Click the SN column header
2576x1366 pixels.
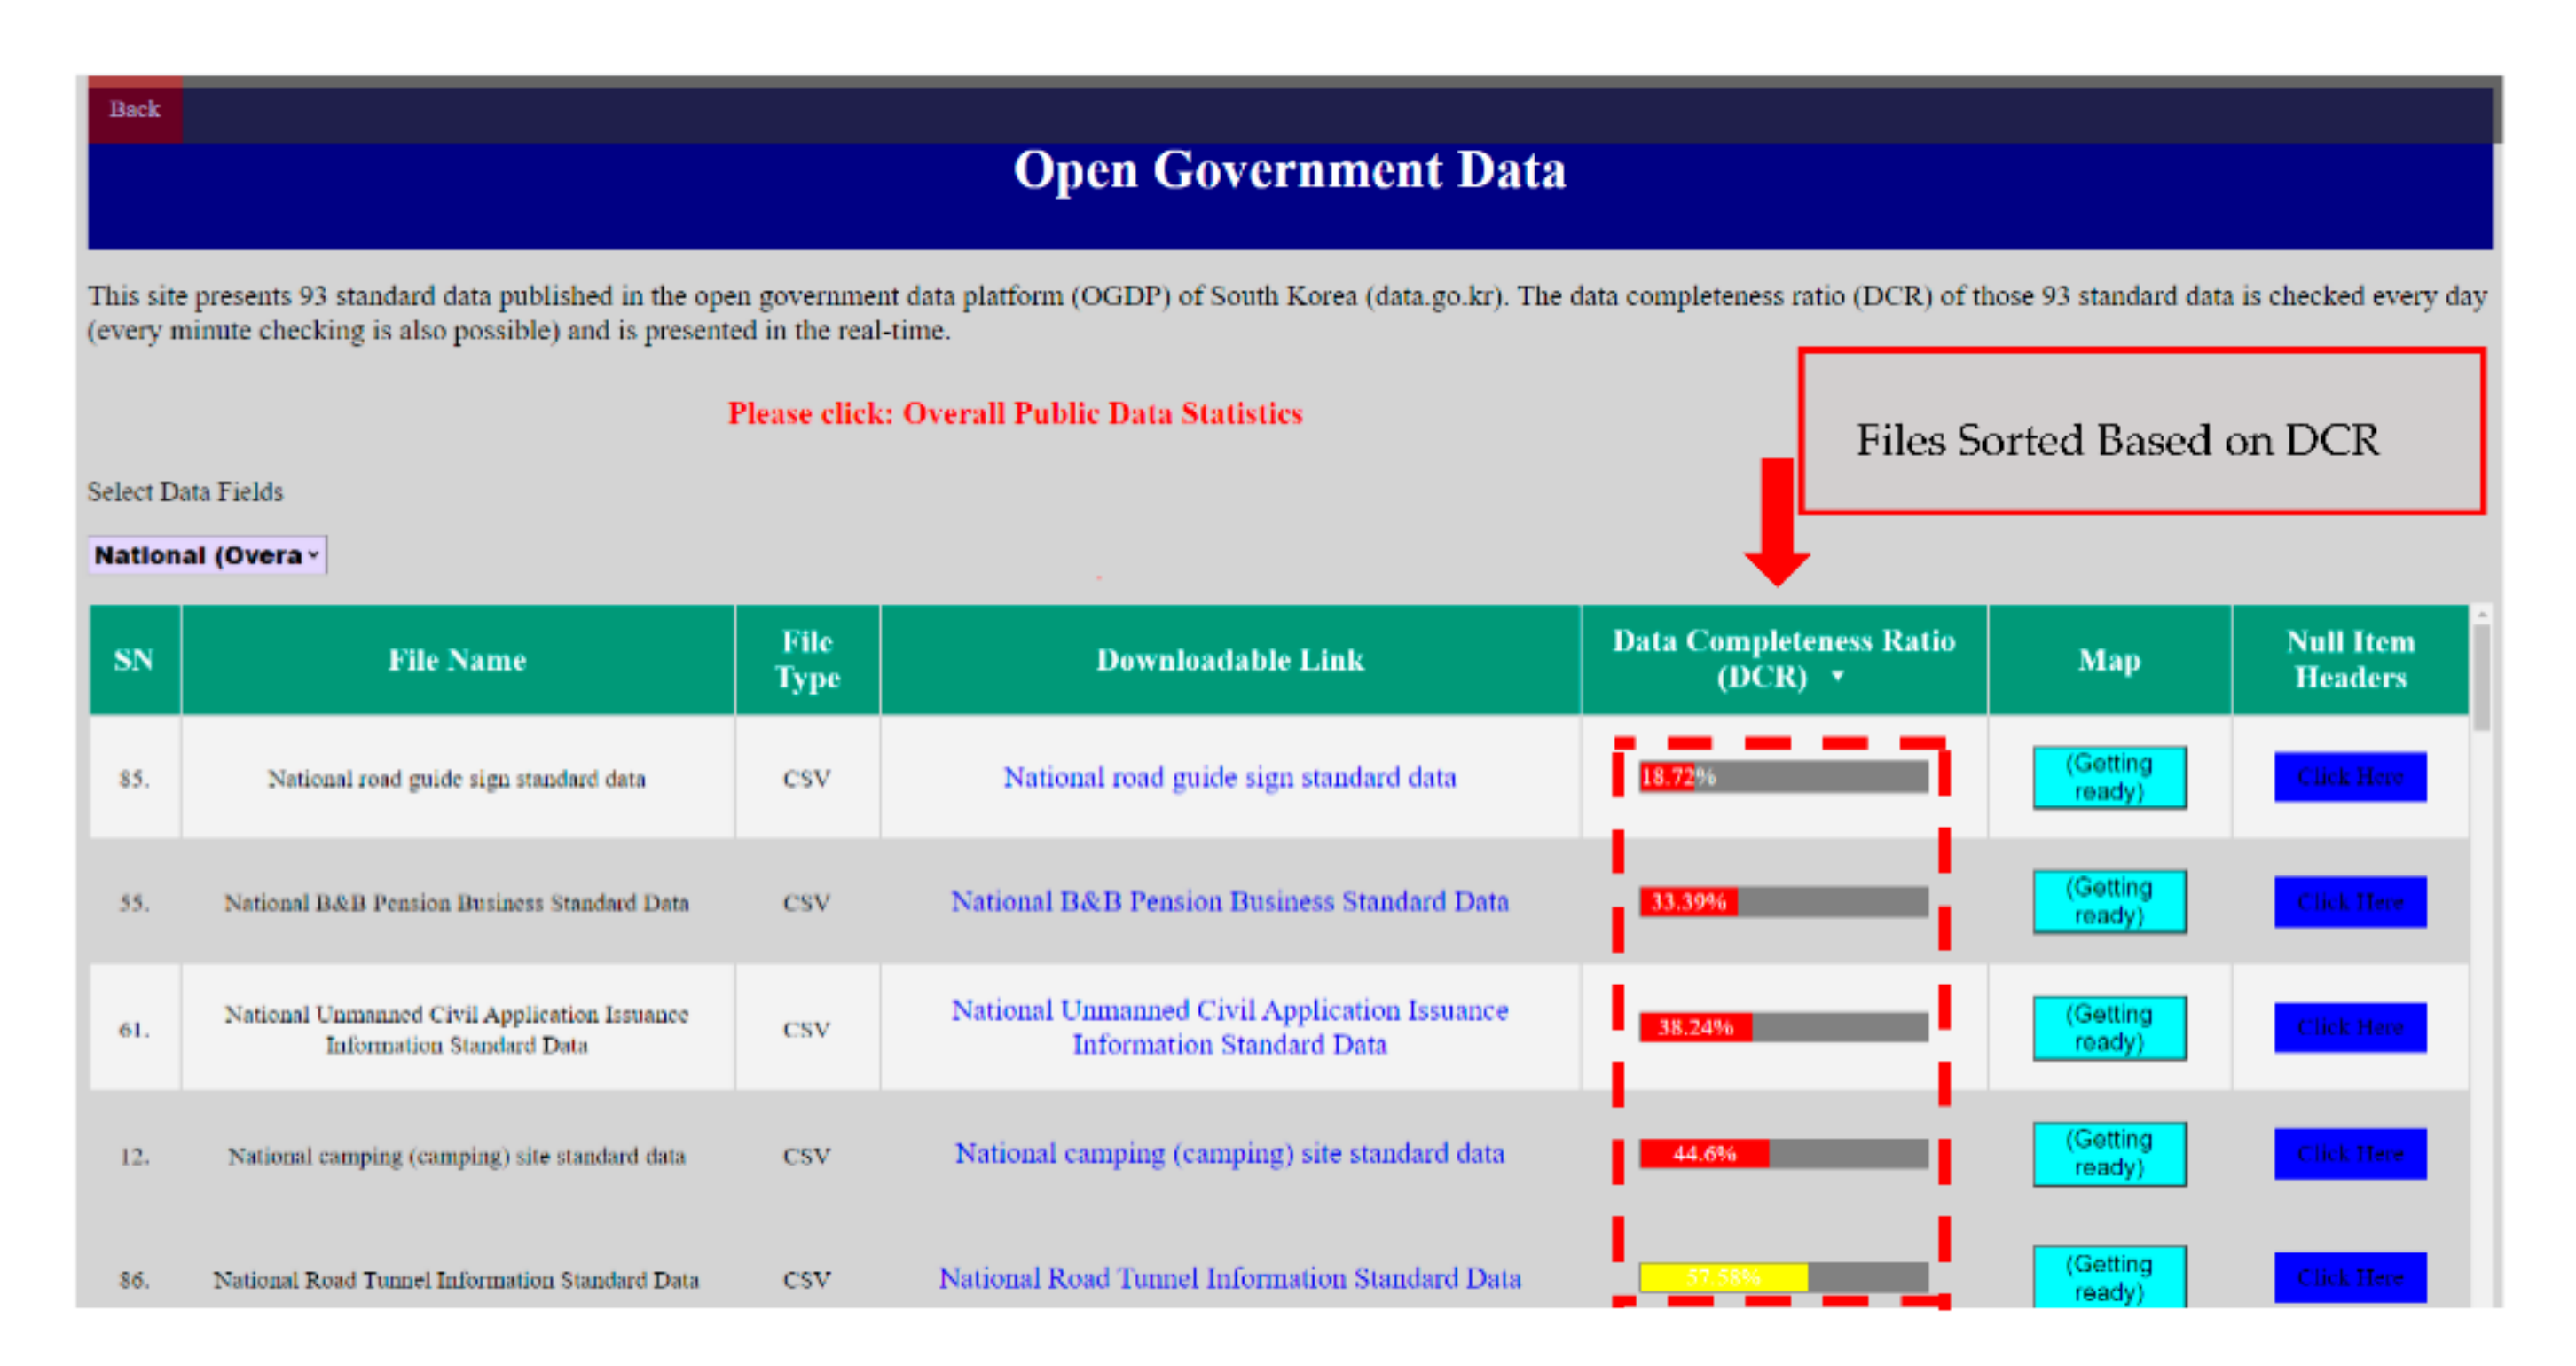pyautogui.click(x=134, y=660)
